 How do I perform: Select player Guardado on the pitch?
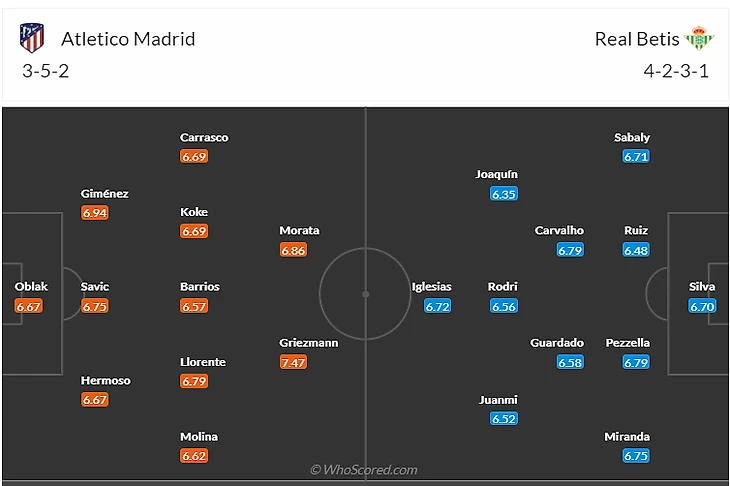click(555, 343)
